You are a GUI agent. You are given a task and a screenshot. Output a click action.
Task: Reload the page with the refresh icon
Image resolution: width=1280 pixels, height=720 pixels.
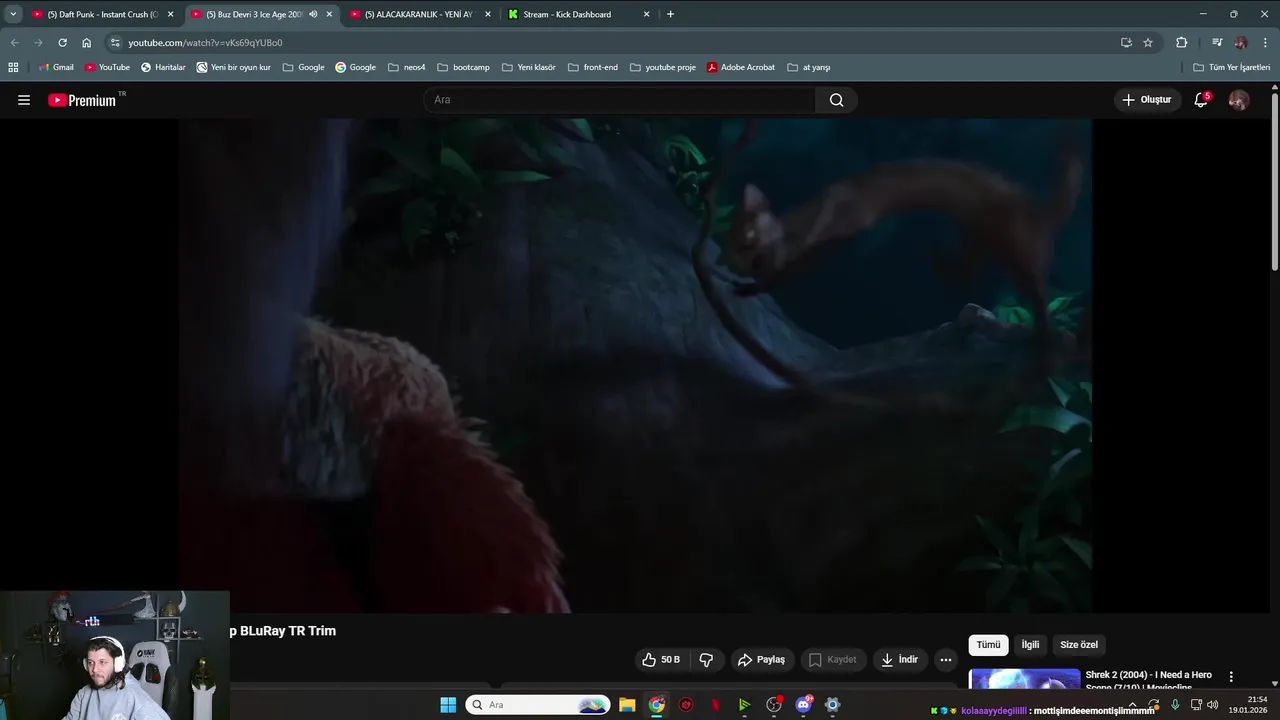pyautogui.click(x=62, y=43)
